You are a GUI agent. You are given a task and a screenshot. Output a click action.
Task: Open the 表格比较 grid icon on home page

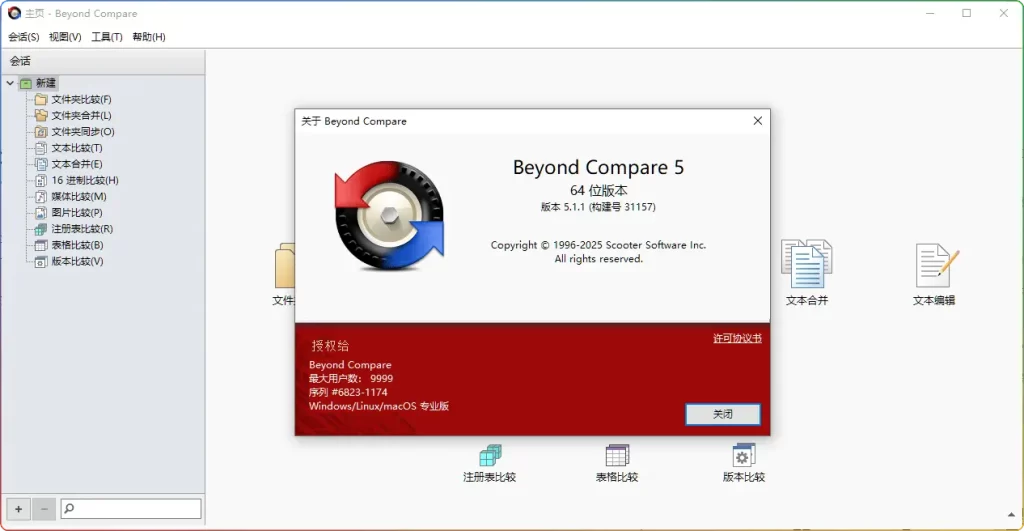click(617, 455)
